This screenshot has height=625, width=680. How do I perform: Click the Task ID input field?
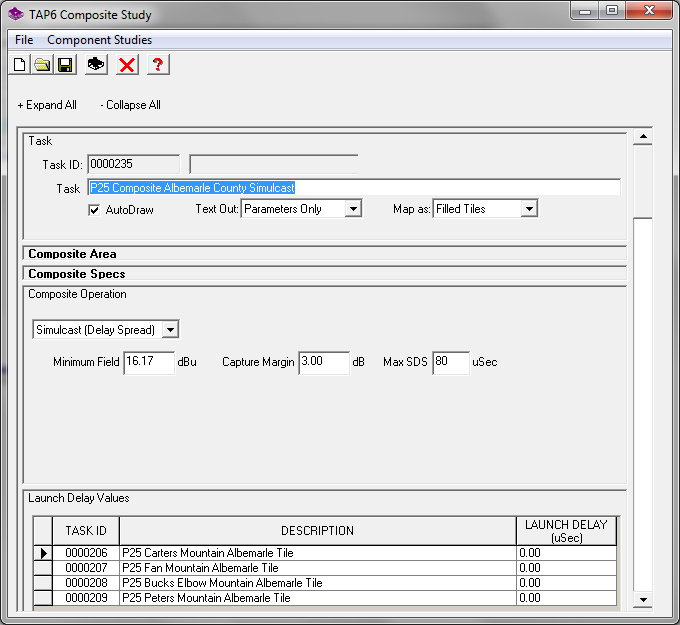tap(134, 164)
